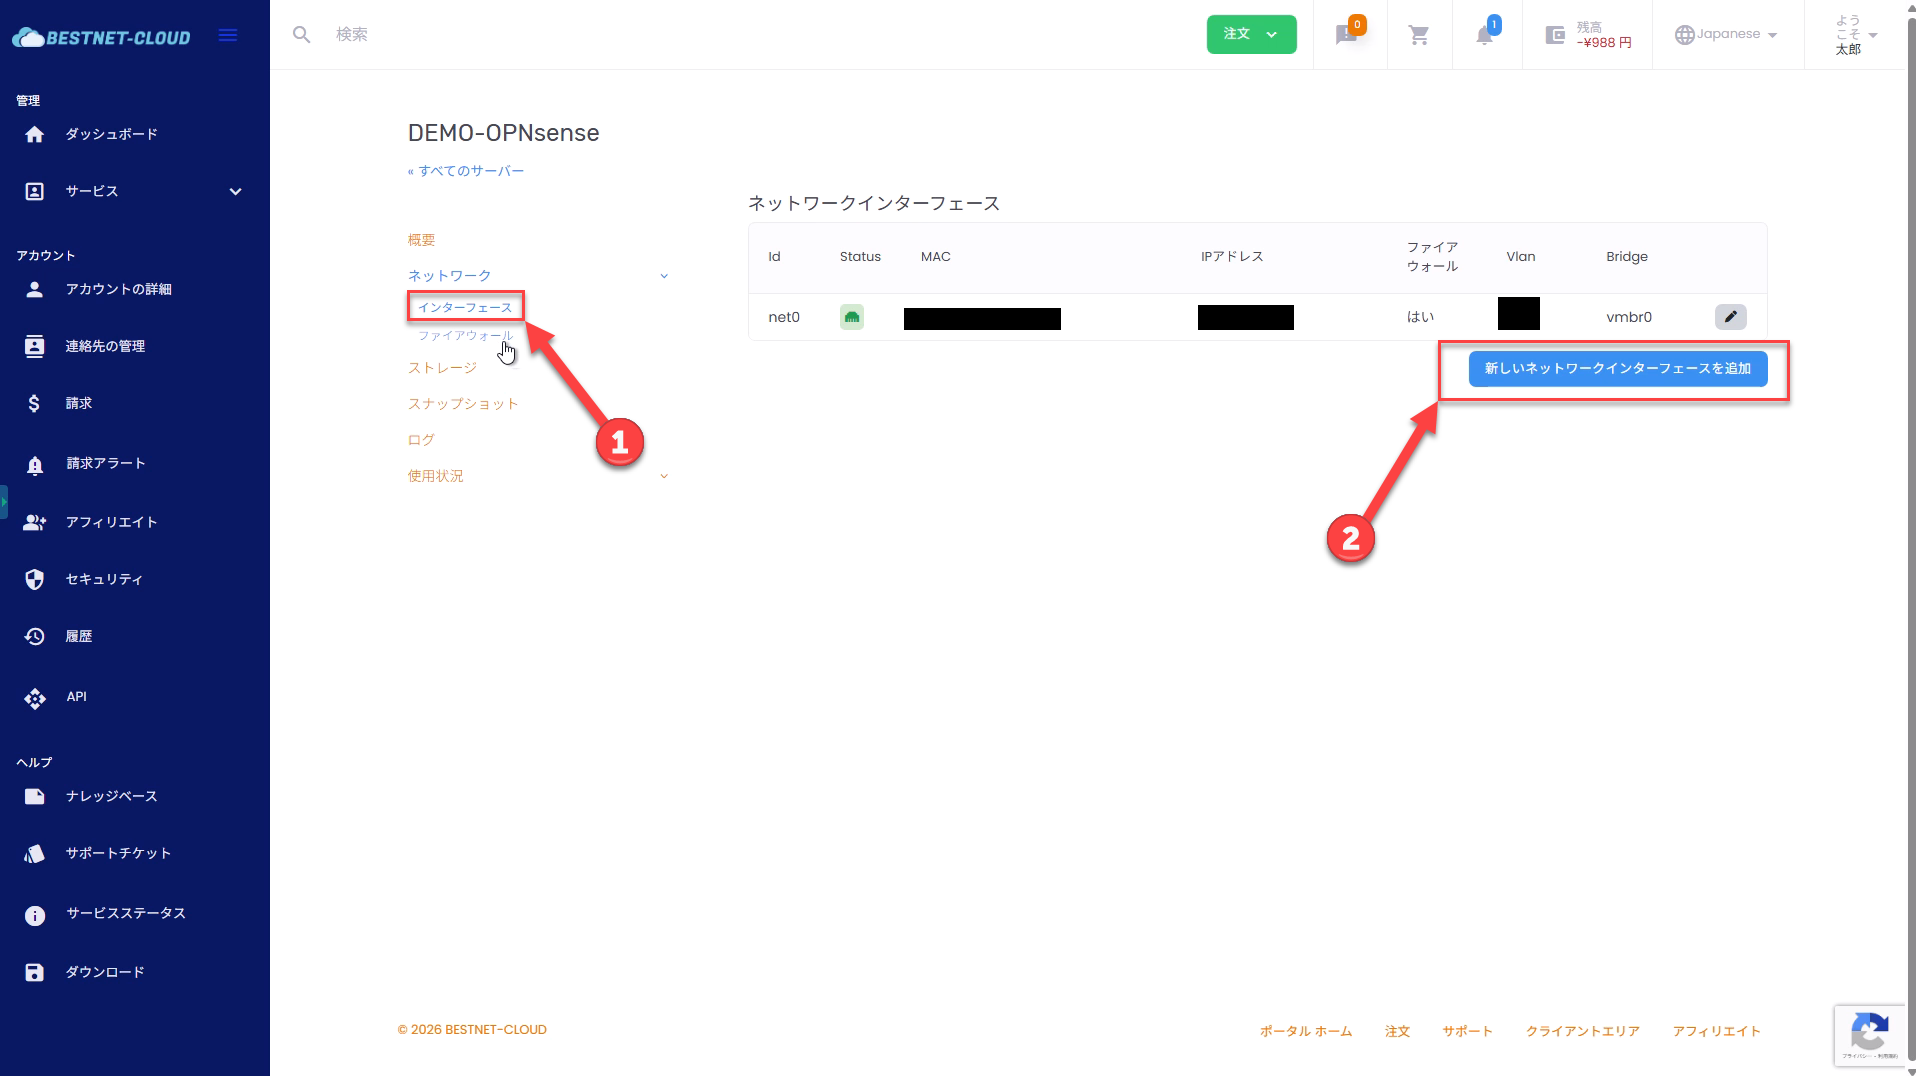The width and height of the screenshot is (1916, 1076).
Task: Open the user welcome account dropdown
Action: click(x=1855, y=35)
